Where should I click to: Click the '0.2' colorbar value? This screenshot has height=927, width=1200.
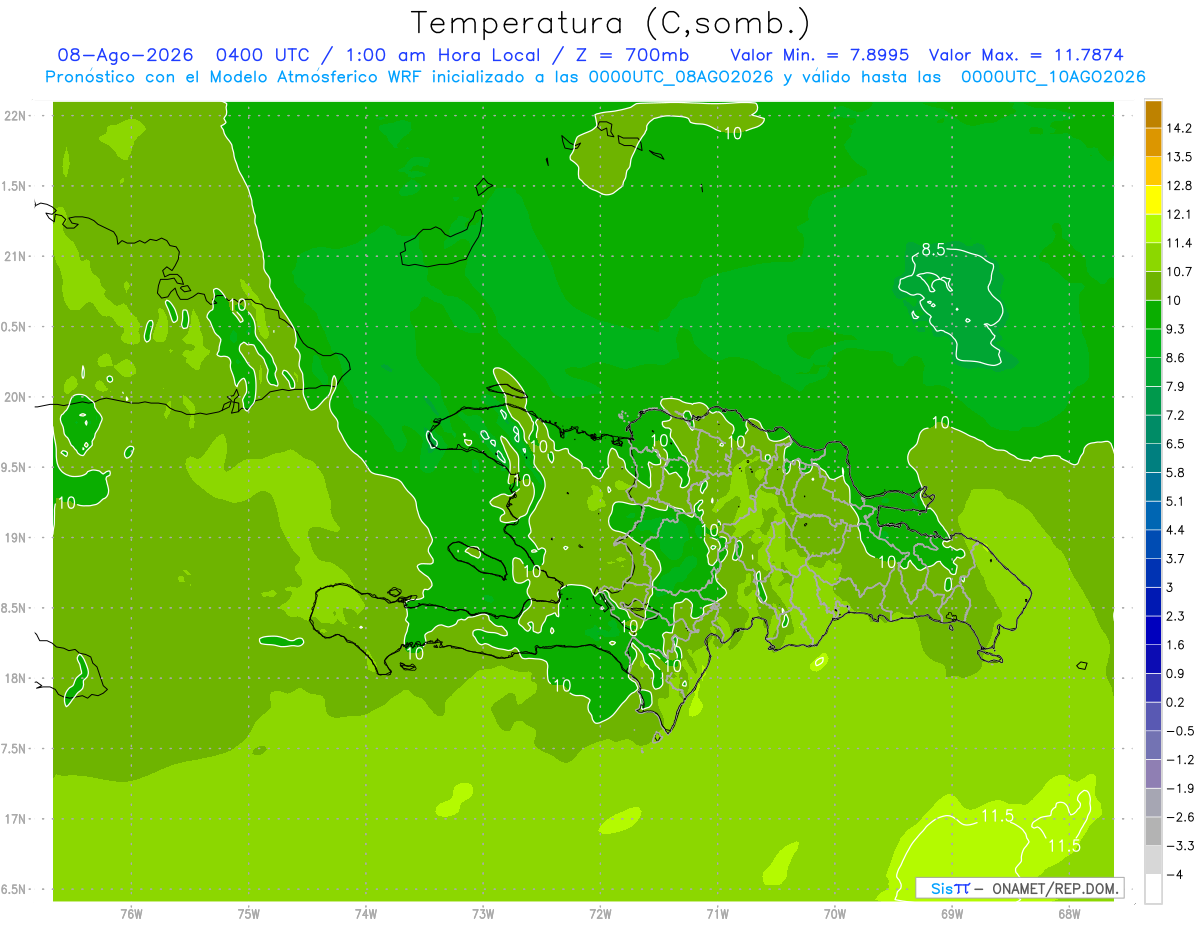[1176, 702]
